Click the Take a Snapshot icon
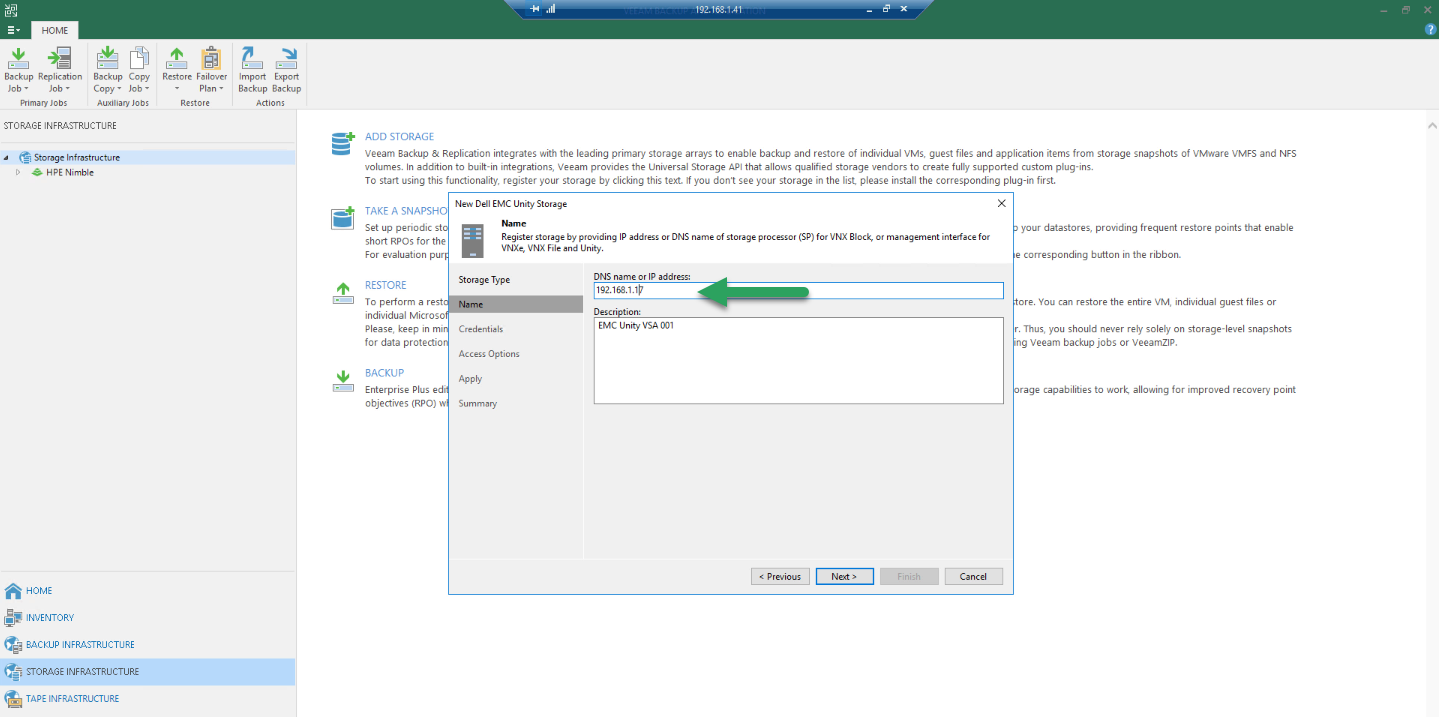This screenshot has width=1439, height=717. coord(343,218)
